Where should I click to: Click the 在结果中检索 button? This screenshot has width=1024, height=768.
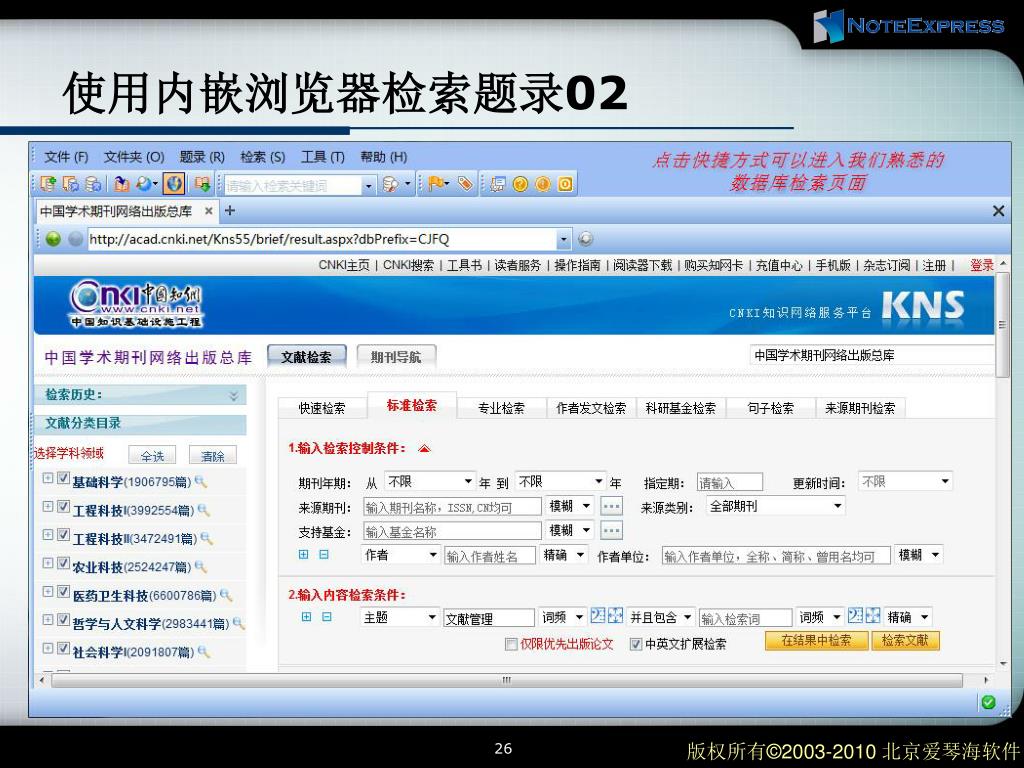coord(816,641)
